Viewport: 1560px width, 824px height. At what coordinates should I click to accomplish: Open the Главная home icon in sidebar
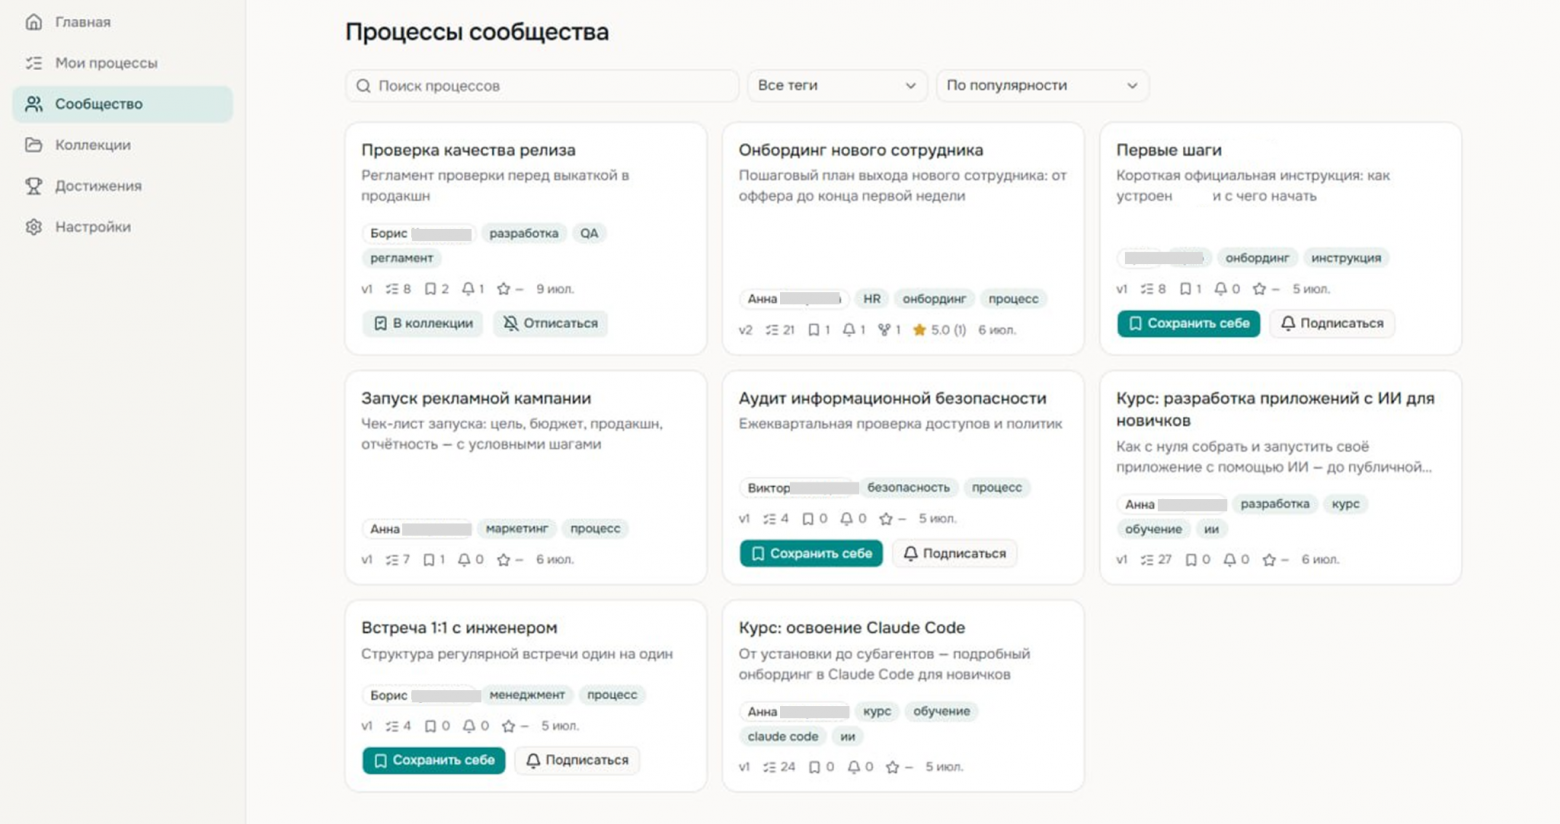pos(34,21)
